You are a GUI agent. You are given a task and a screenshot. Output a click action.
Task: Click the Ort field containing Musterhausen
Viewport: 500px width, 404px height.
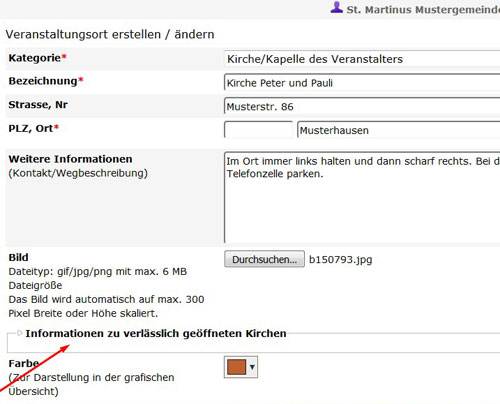(399, 130)
